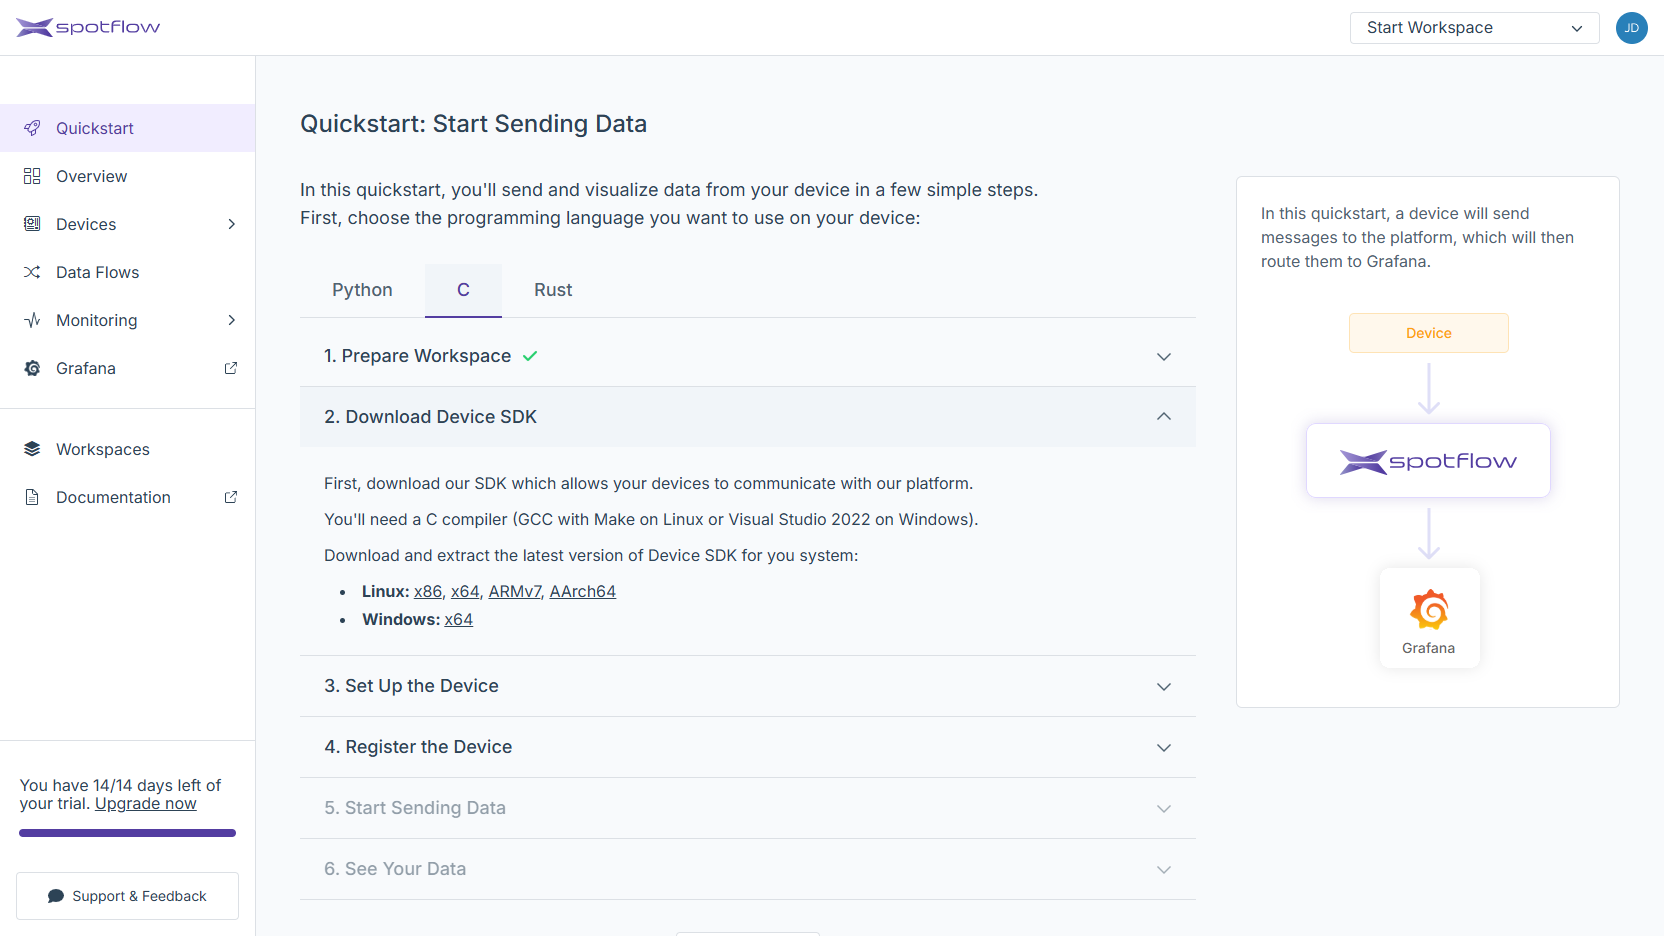Select the C language tab
Image resolution: width=1664 pixels, height=936 pixels.
click(463, 290)
